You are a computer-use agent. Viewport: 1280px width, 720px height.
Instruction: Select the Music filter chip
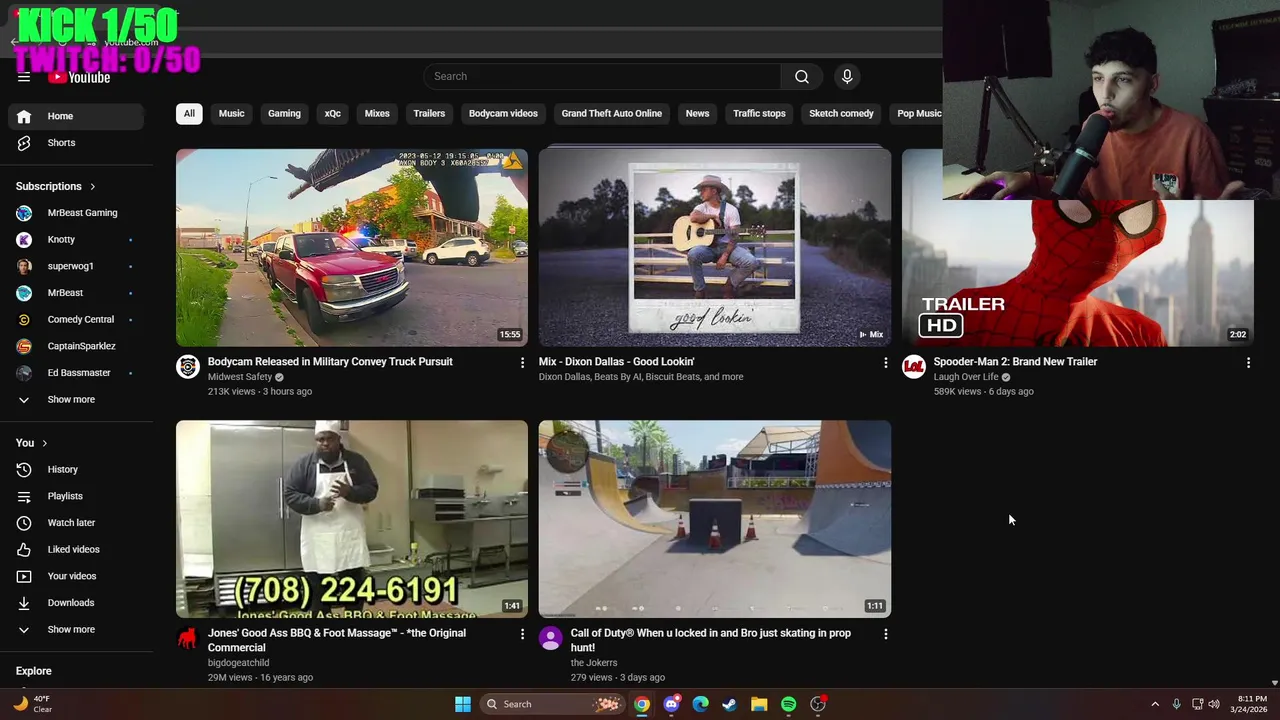pos(231,114)
